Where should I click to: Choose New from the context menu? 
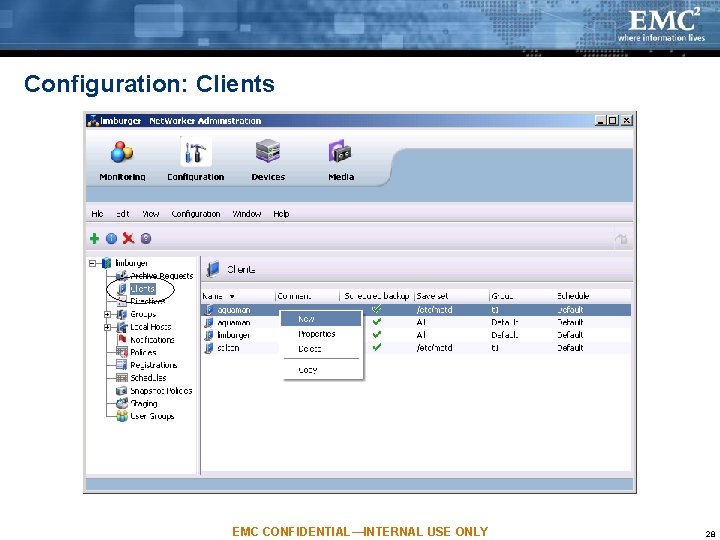pos(321,319)
